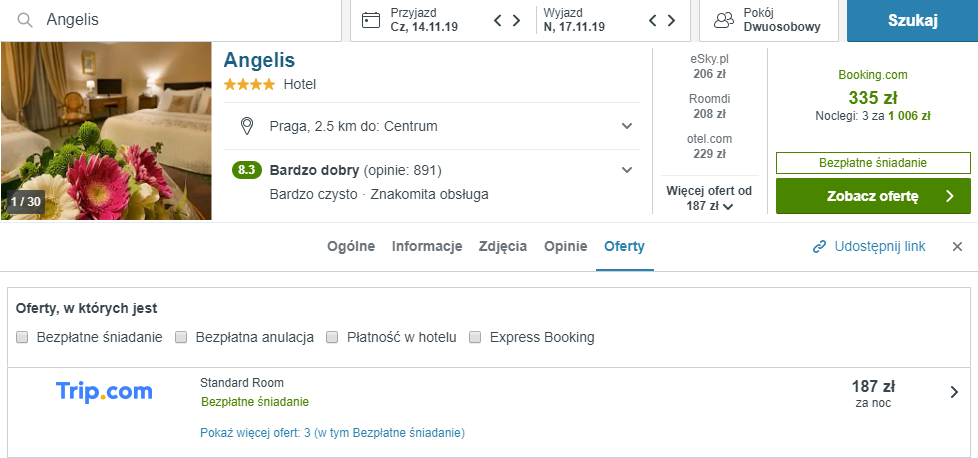Tick the Bezpłatna anulacja checkbox
Viewport: 978px width, 458px height.
pyautogui.click(x=181, y=337)
